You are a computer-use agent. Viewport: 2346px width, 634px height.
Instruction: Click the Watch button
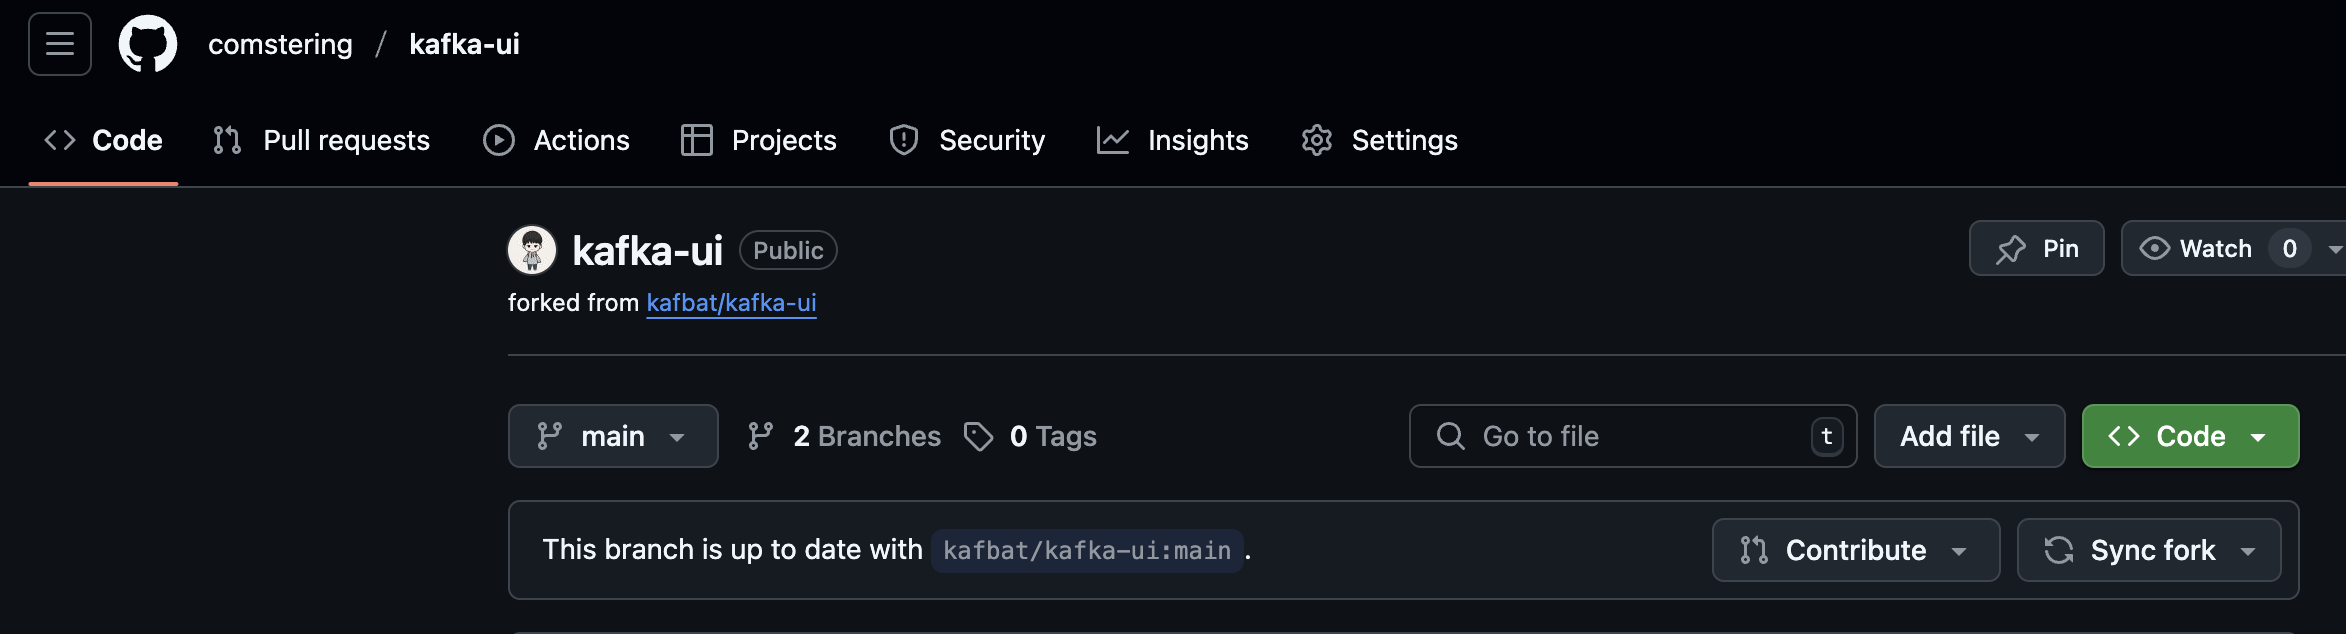click(2218, 248)
